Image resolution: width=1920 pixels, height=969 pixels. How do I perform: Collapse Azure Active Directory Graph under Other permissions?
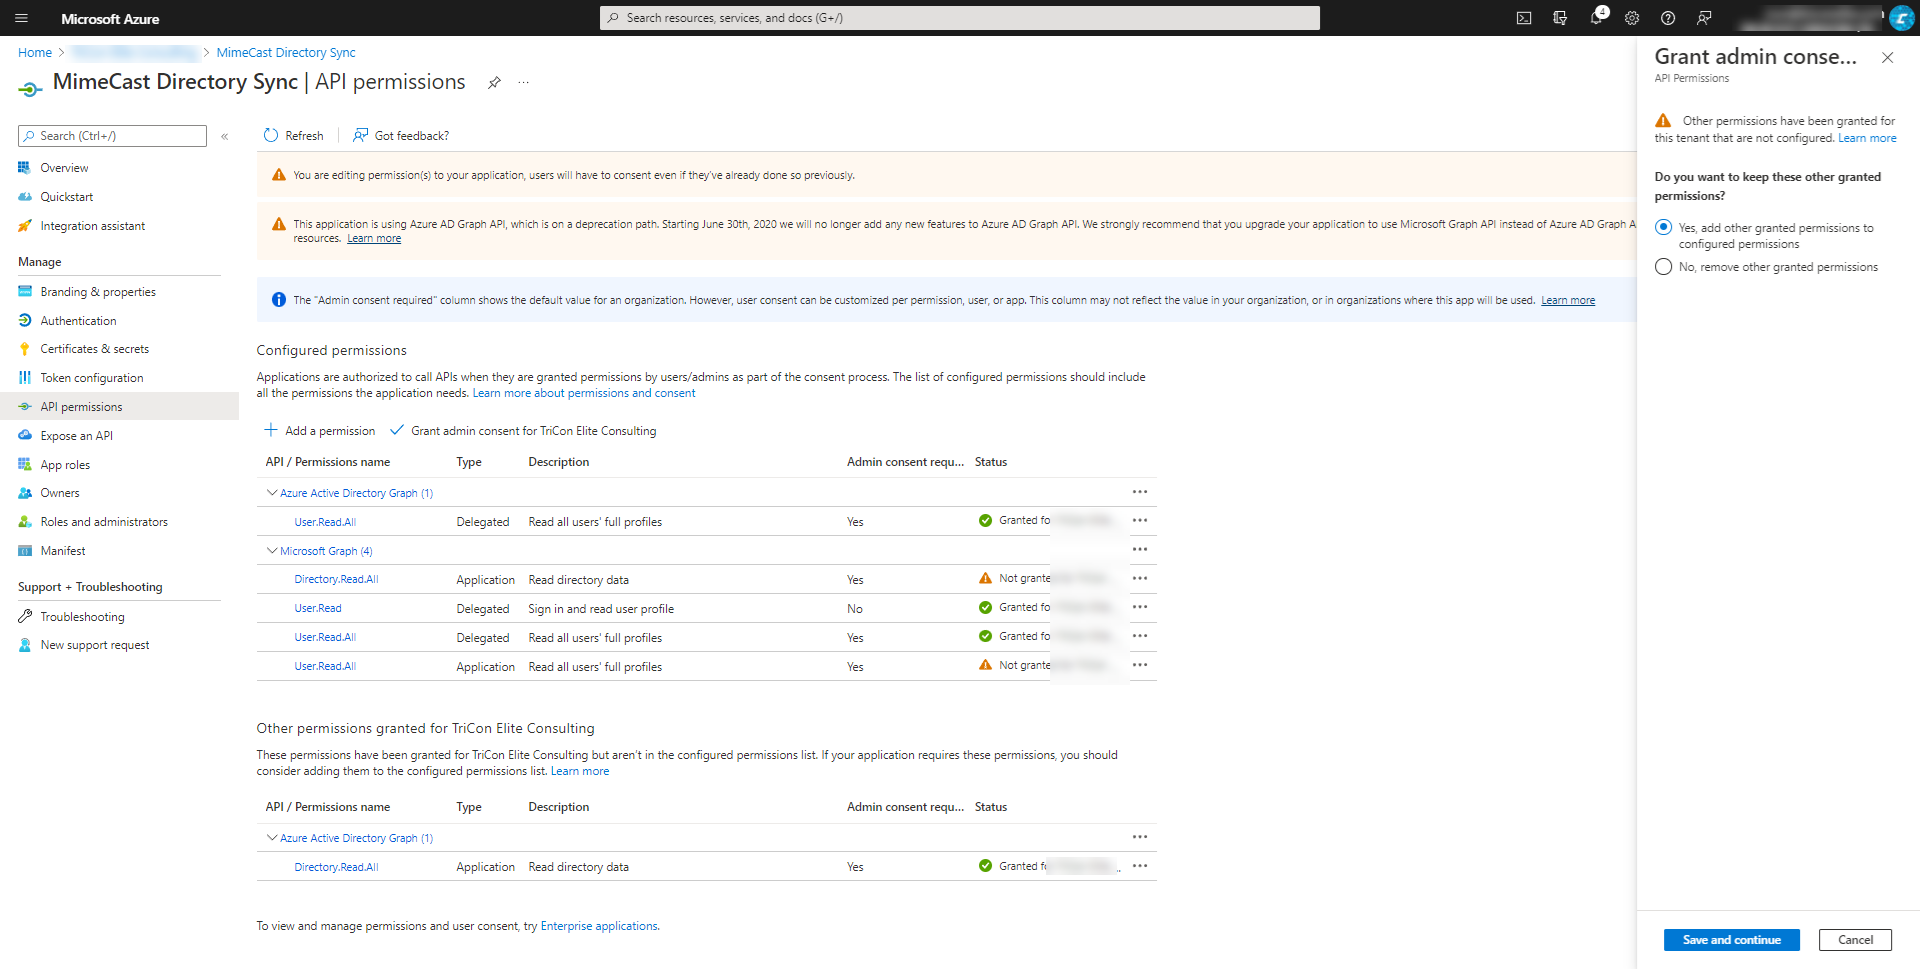tap(271, 838)
